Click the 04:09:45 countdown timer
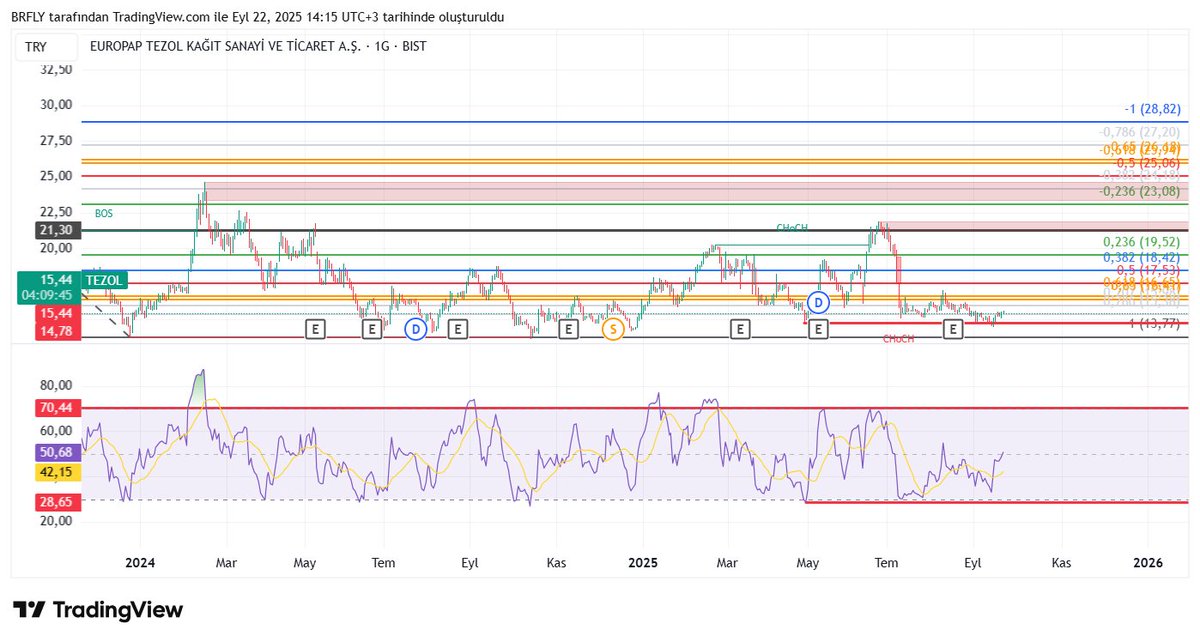Image resolution: width=1200 pixels, height=642 pixels. pyautogui.click(x=48, y=293)
